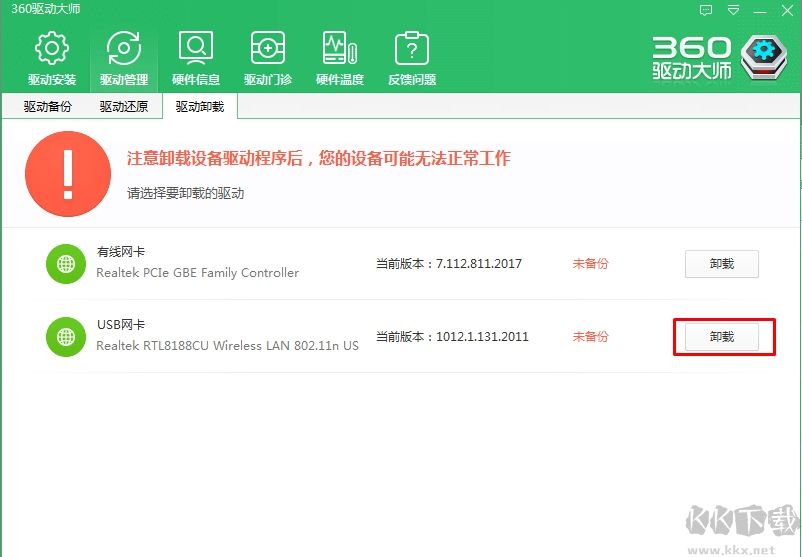The height and width of the screenshot is (557, 802).
Task: Click the 有线网卡 device name
Action: click(x=121, y=252)
